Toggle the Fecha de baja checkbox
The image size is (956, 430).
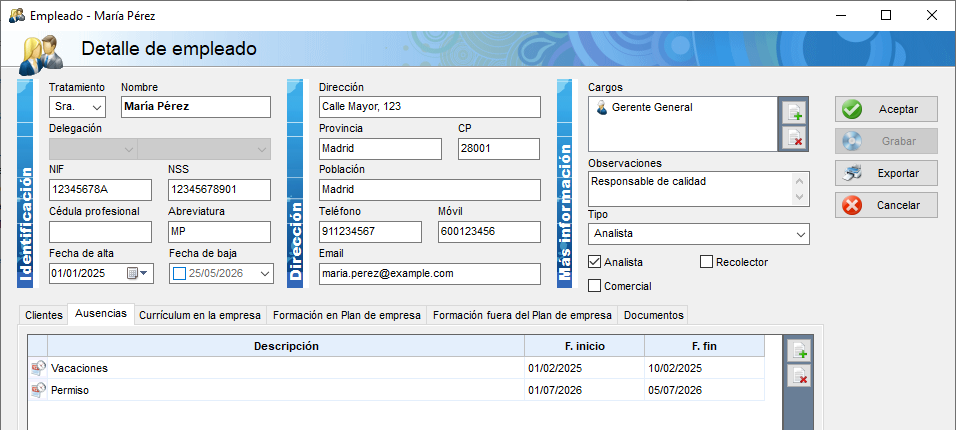click(x=179, y=274)
